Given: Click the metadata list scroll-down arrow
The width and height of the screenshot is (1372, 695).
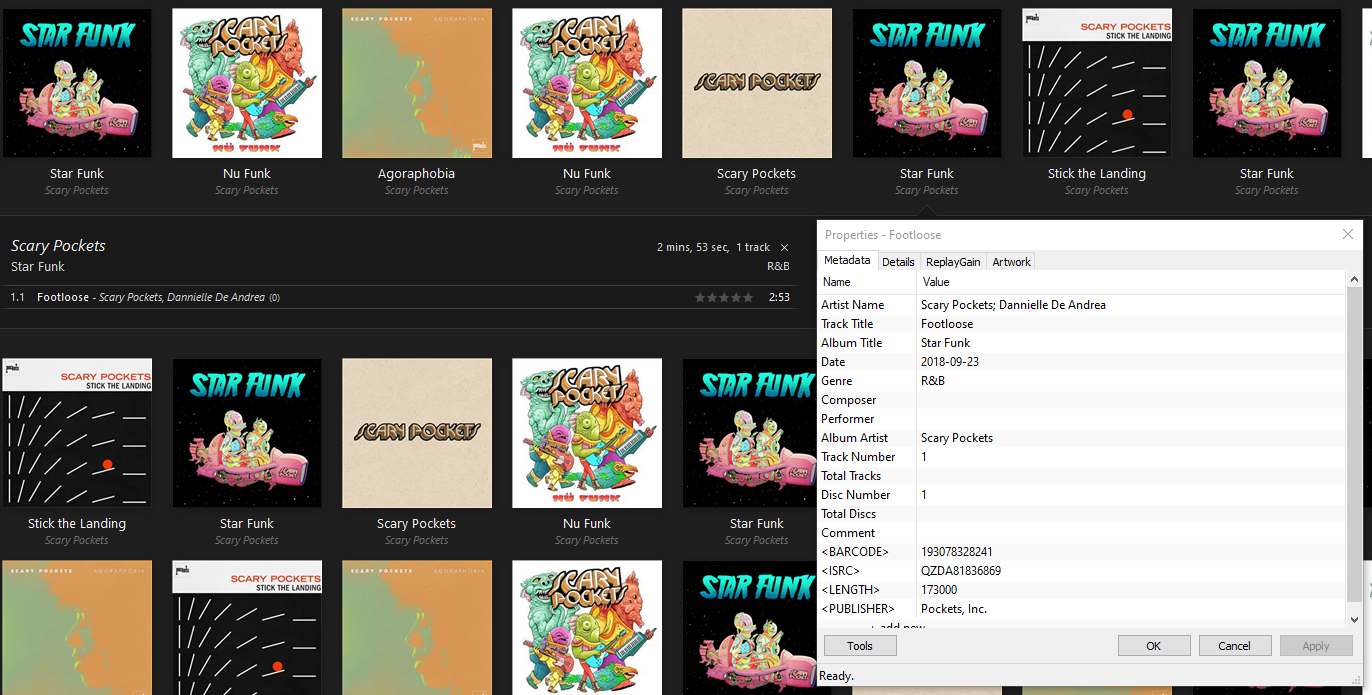Looking at the screenshot, I should coord(1355,619).
